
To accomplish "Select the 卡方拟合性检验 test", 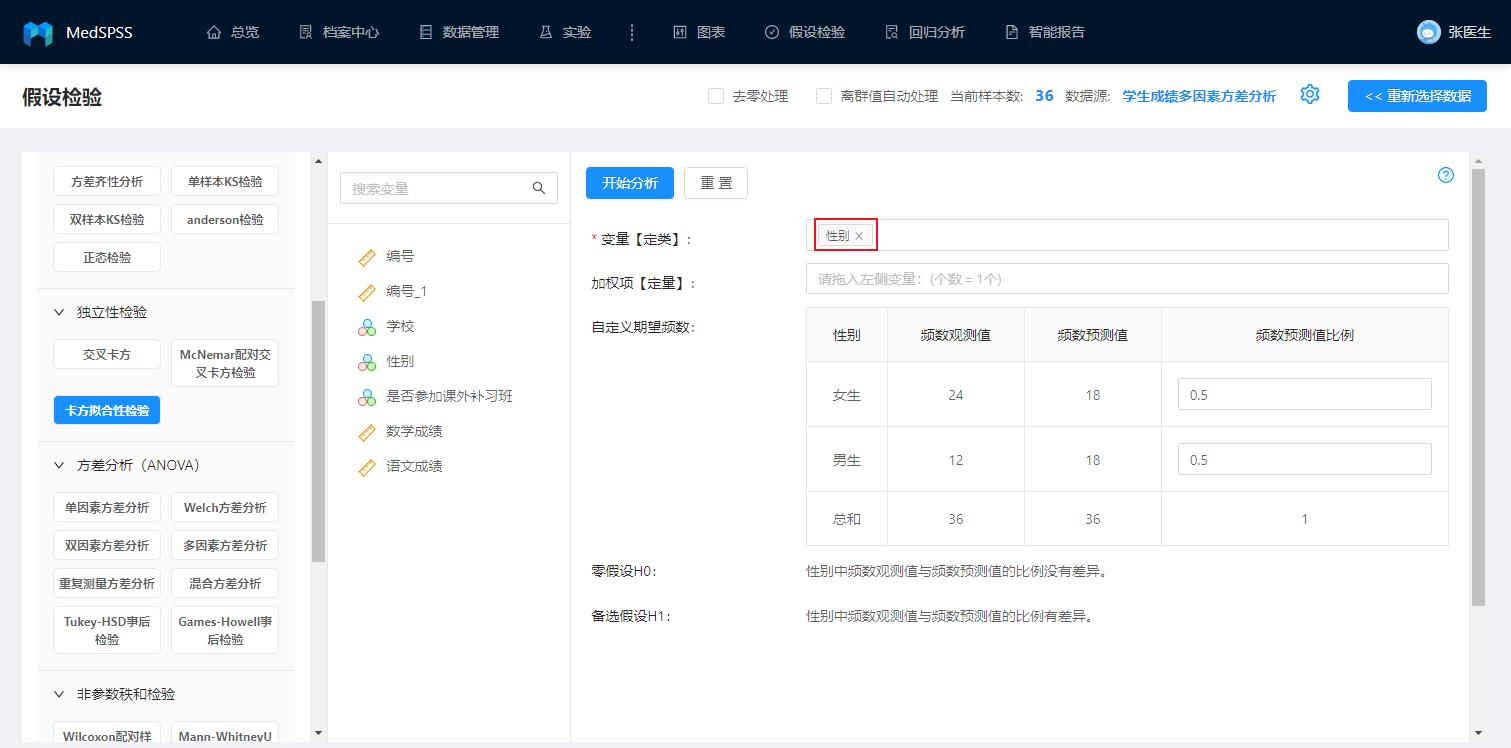I will click(106, 409).
